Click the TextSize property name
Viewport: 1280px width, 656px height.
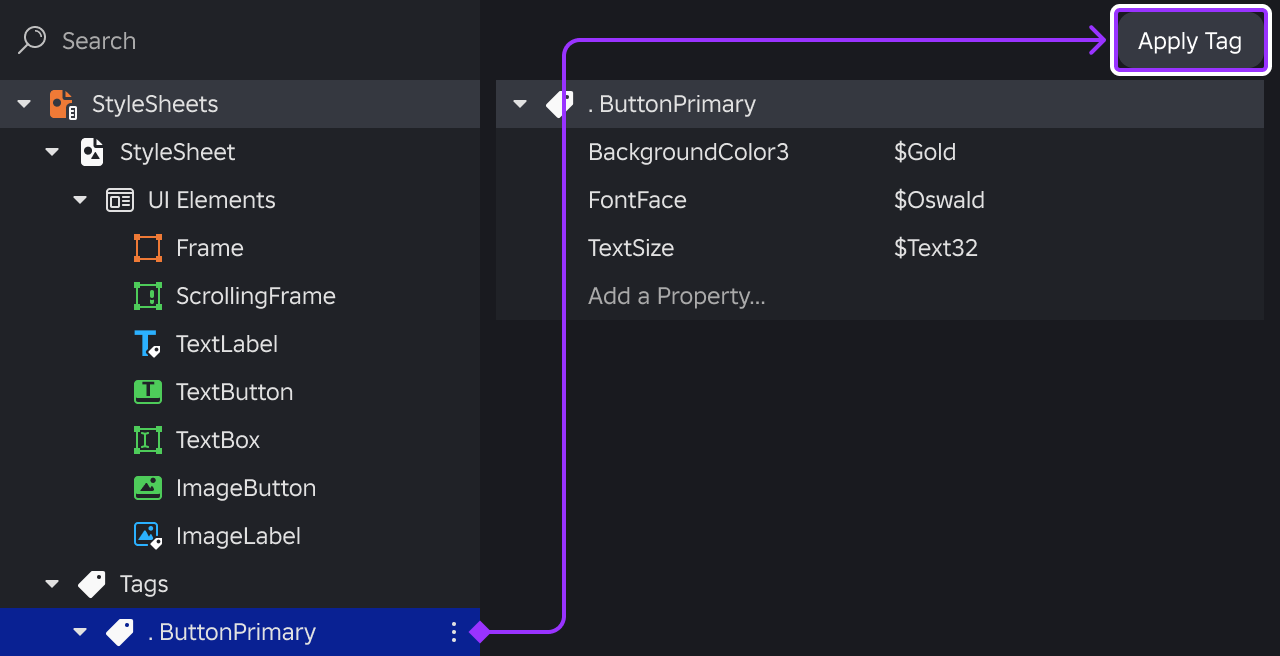point(631,248)
